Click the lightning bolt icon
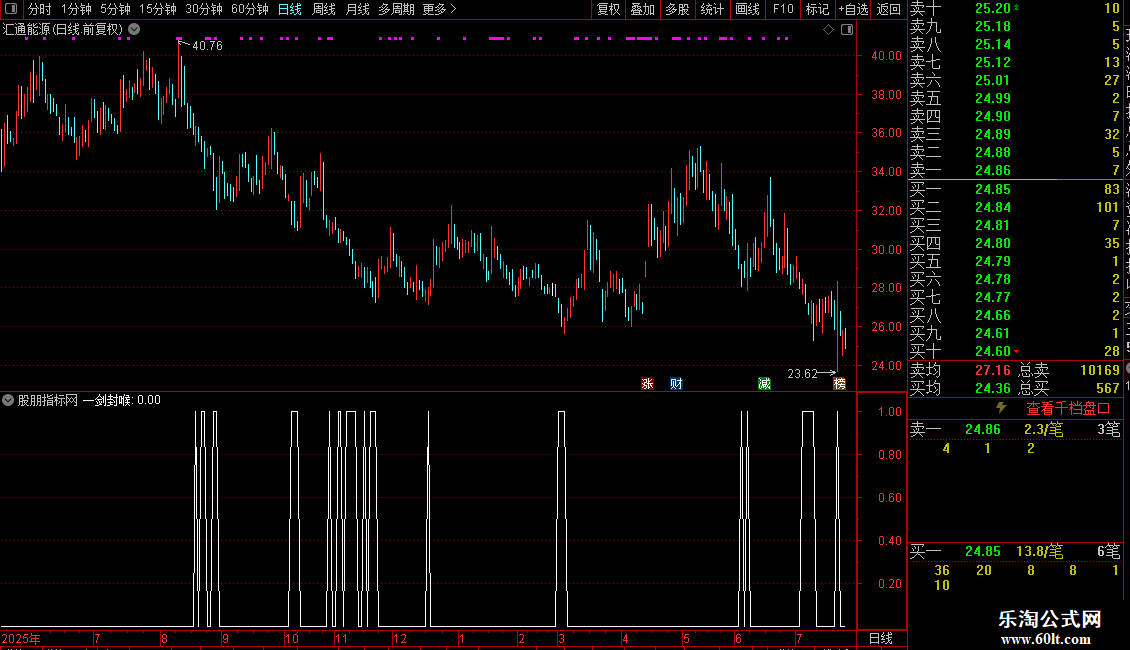The height and width of the screenshot is (650, 1130). point(1001,408)
